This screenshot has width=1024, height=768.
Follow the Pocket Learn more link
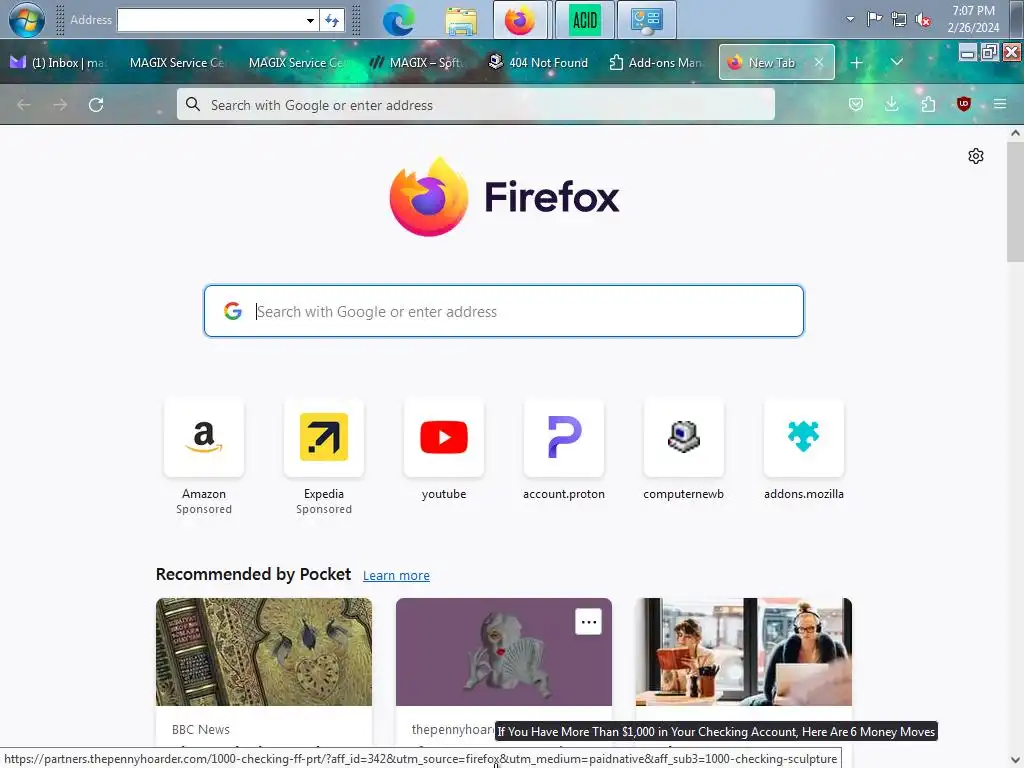pyautogui.click(x=396, y=575)
